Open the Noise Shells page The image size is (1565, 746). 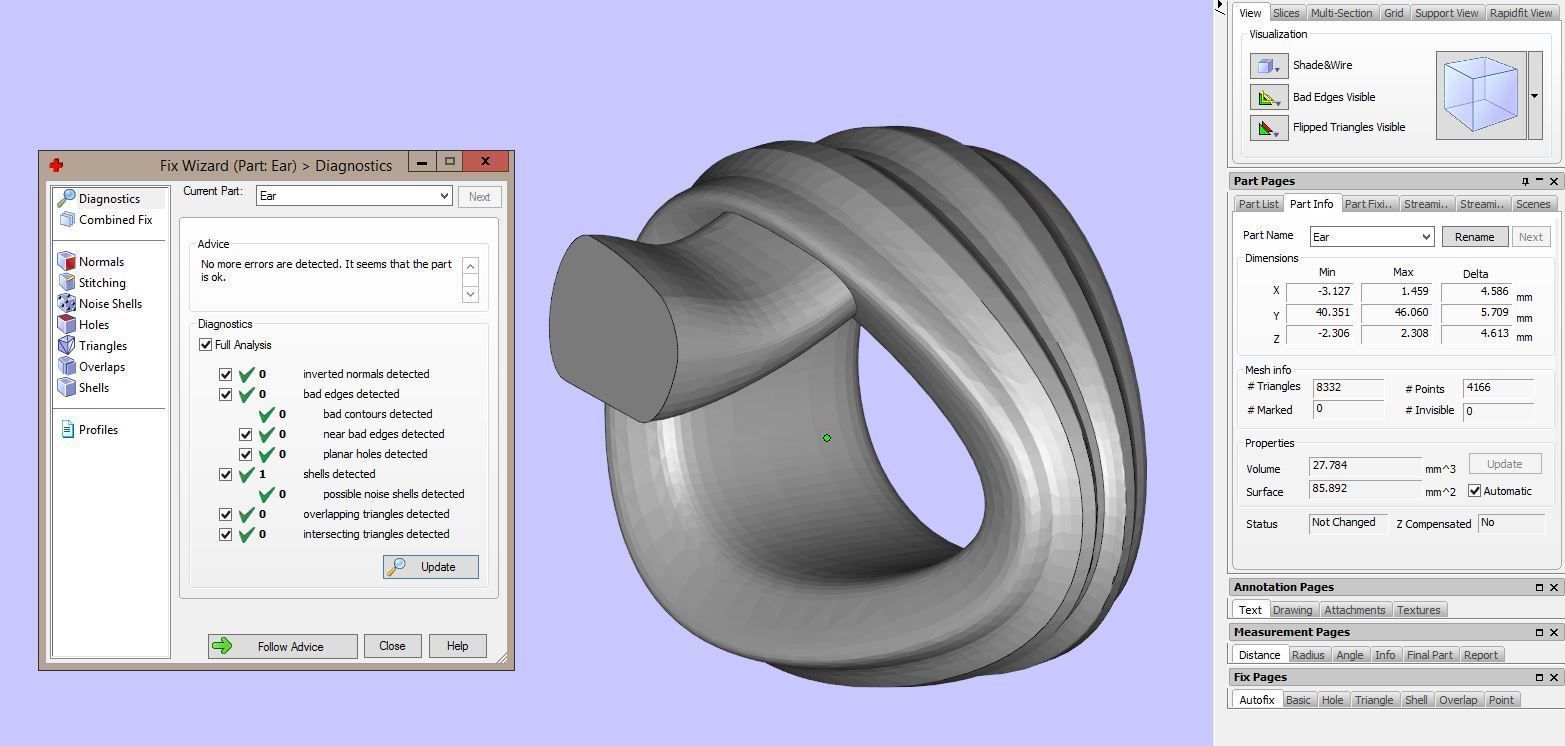click(x=110, y=304)
